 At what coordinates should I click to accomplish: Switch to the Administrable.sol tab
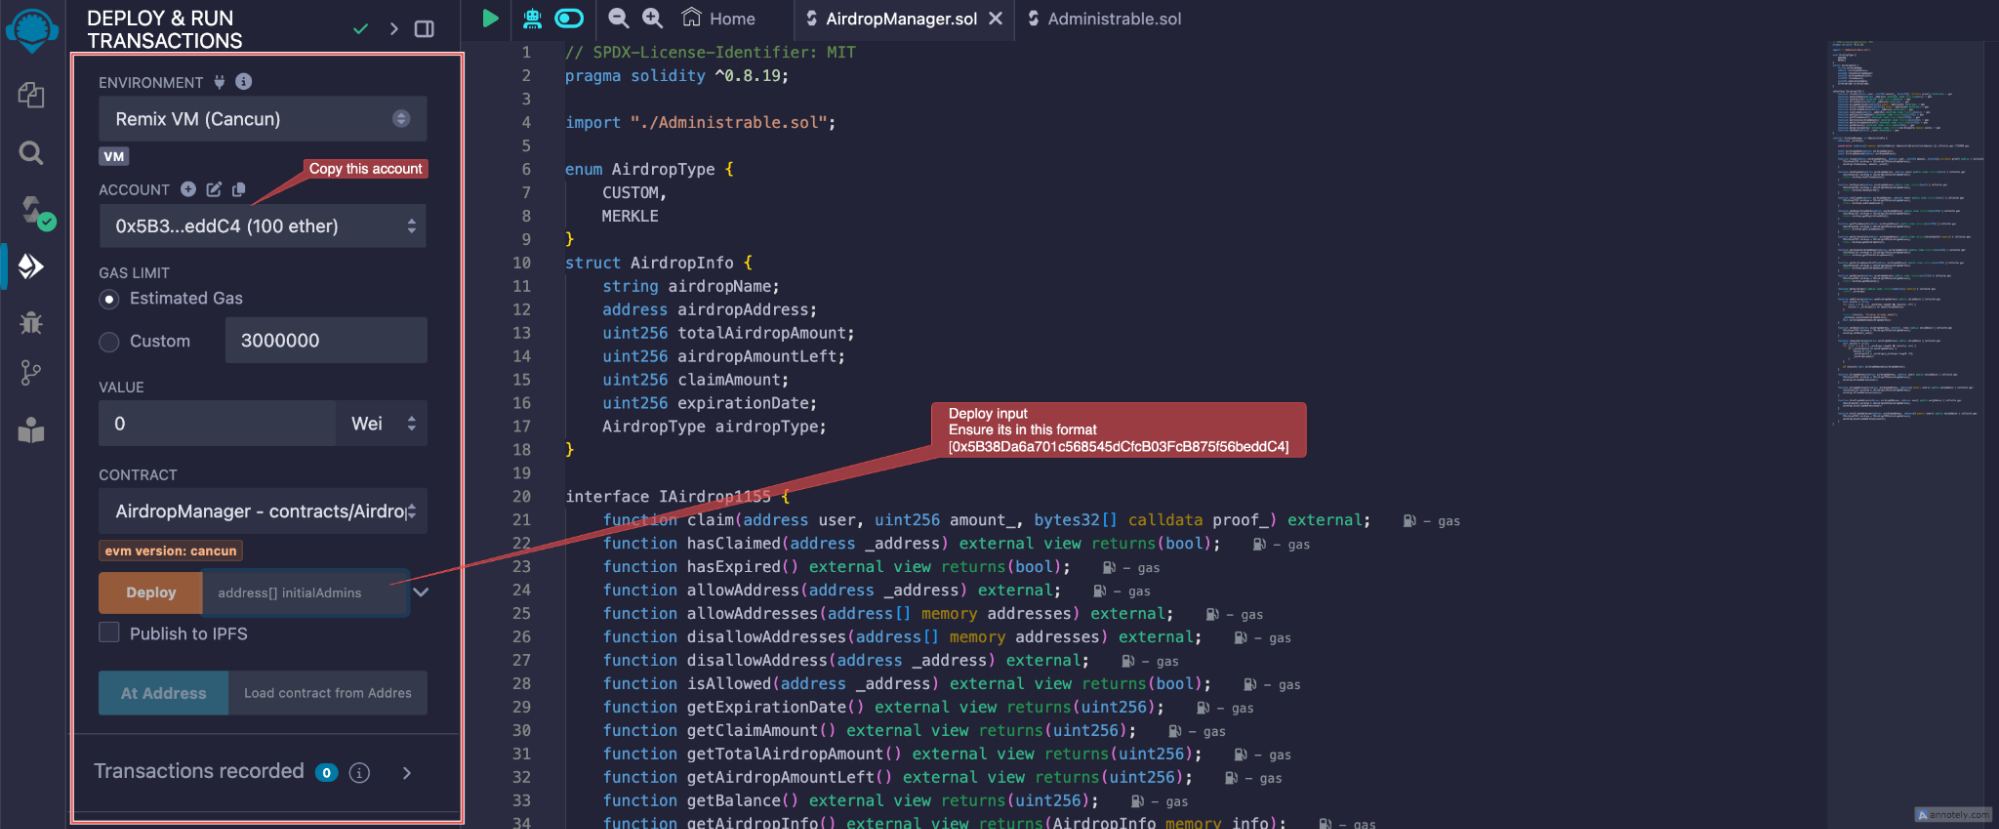[x=1113, y=18]
